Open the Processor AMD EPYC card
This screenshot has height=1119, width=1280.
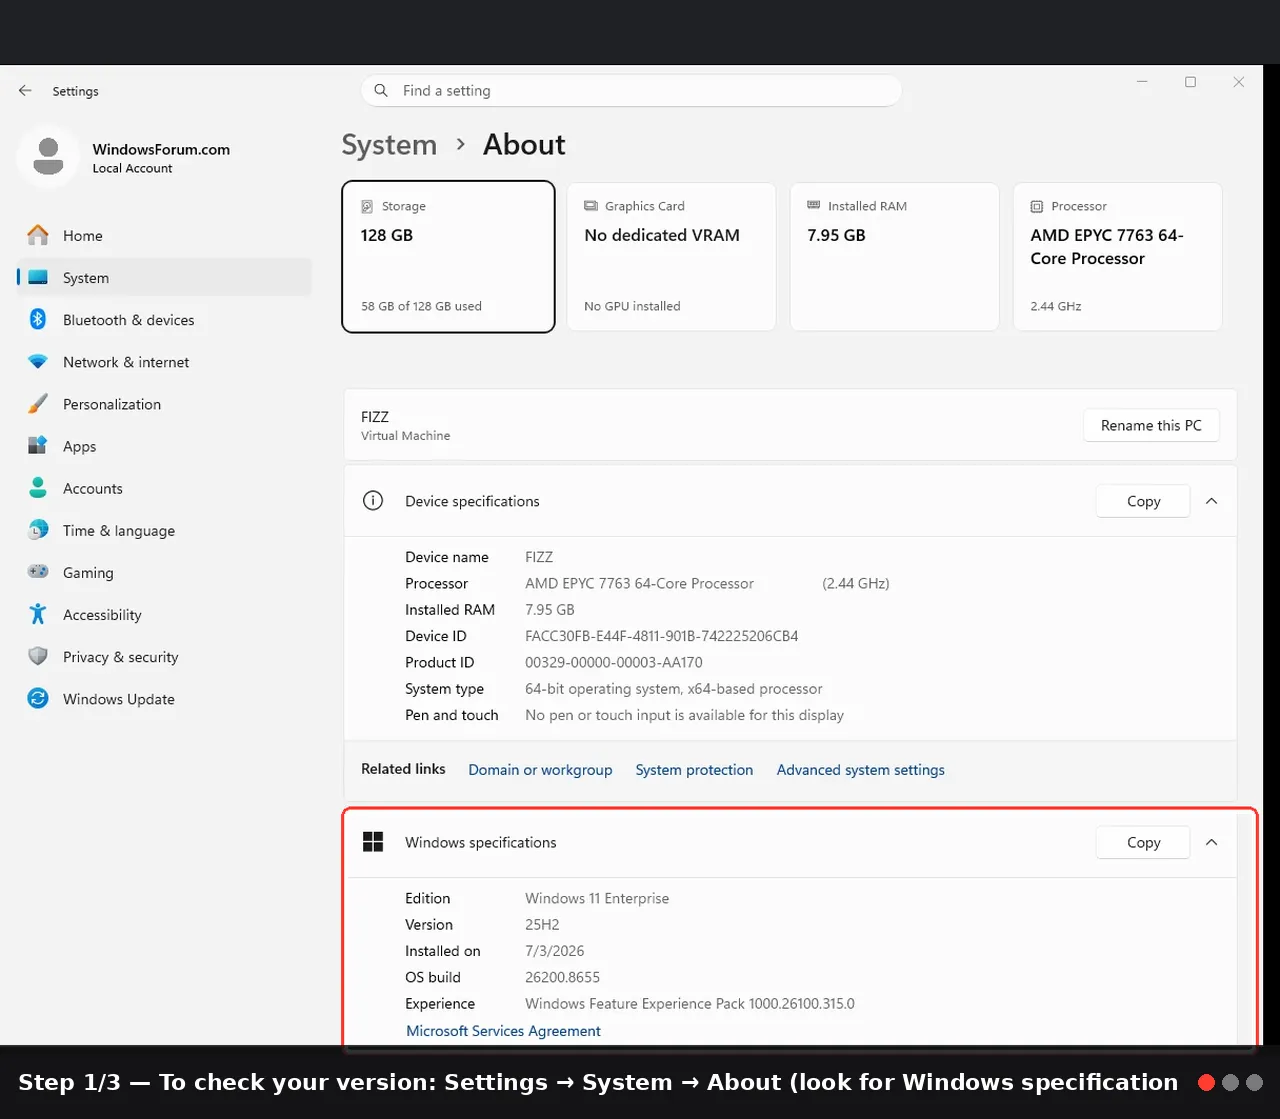tap(1117, 256)
